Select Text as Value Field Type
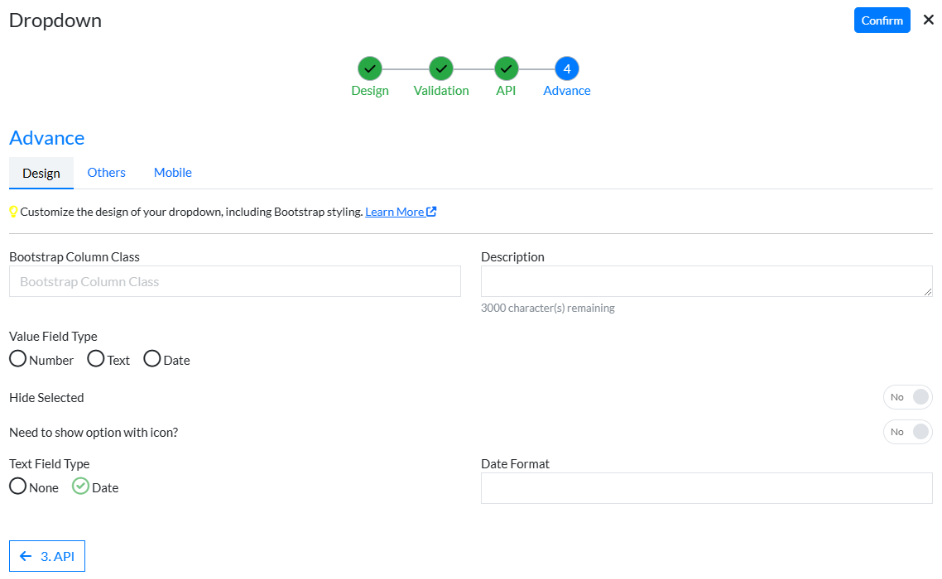 [96, 359]
